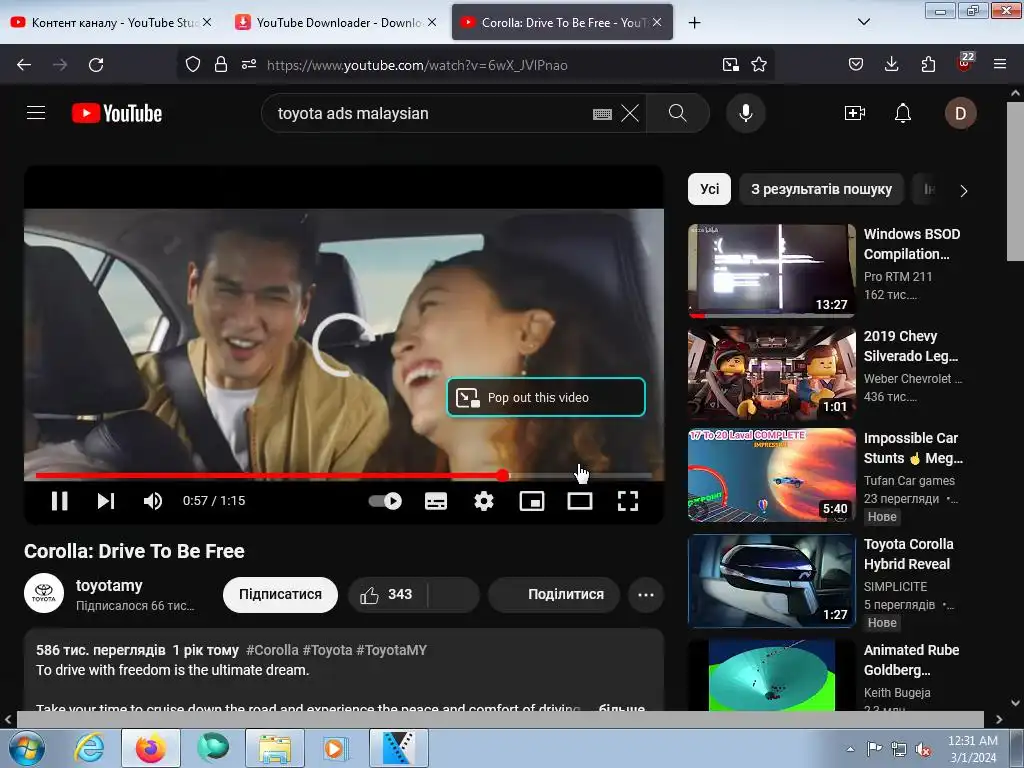Viewport: 1024px width, 768px height.
Task: Click picture-in-picture icon in address bar
Action: tap(730, 64)
